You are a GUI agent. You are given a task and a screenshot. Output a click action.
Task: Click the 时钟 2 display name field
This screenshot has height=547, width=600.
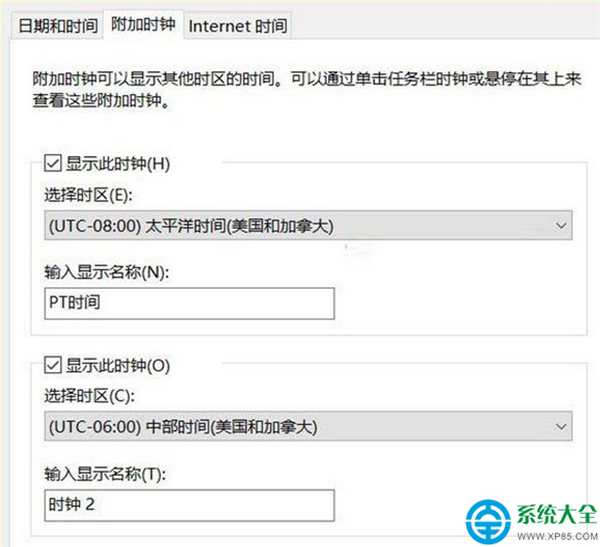tap(189, 505)
